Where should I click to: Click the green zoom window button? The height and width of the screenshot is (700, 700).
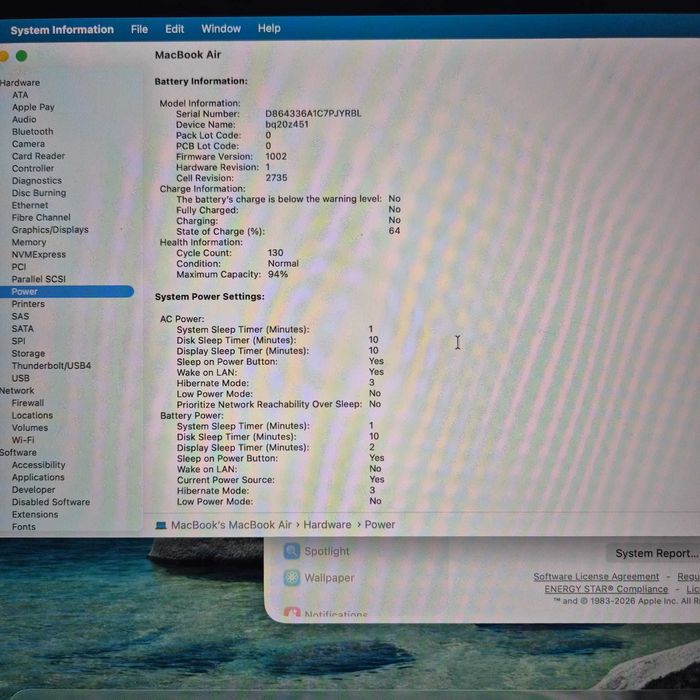coord(21,56)
